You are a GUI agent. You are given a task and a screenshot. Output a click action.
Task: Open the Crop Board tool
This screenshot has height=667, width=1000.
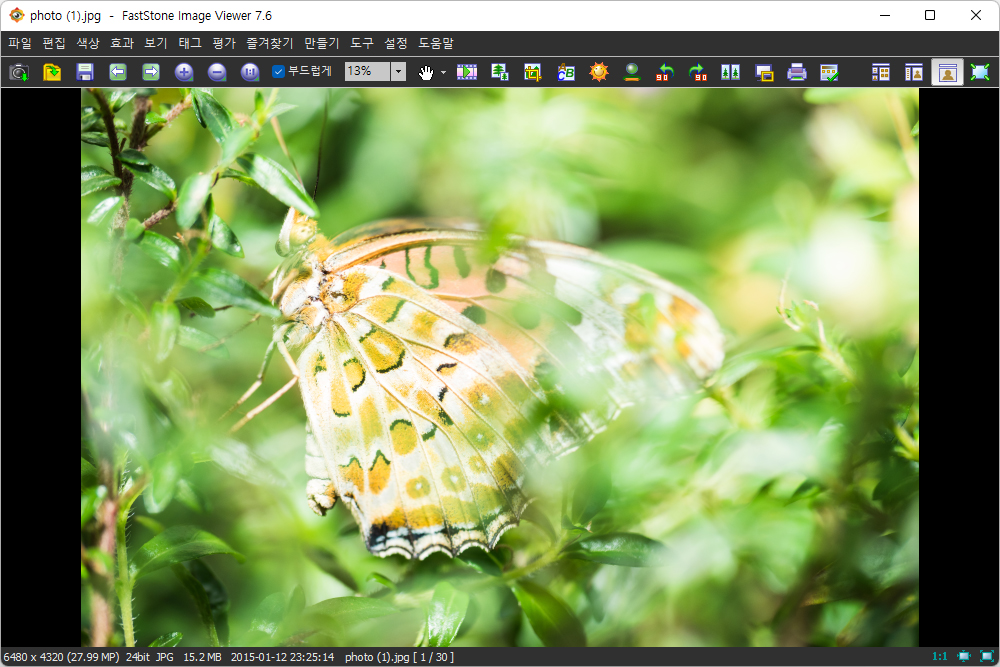coord(533,72)
